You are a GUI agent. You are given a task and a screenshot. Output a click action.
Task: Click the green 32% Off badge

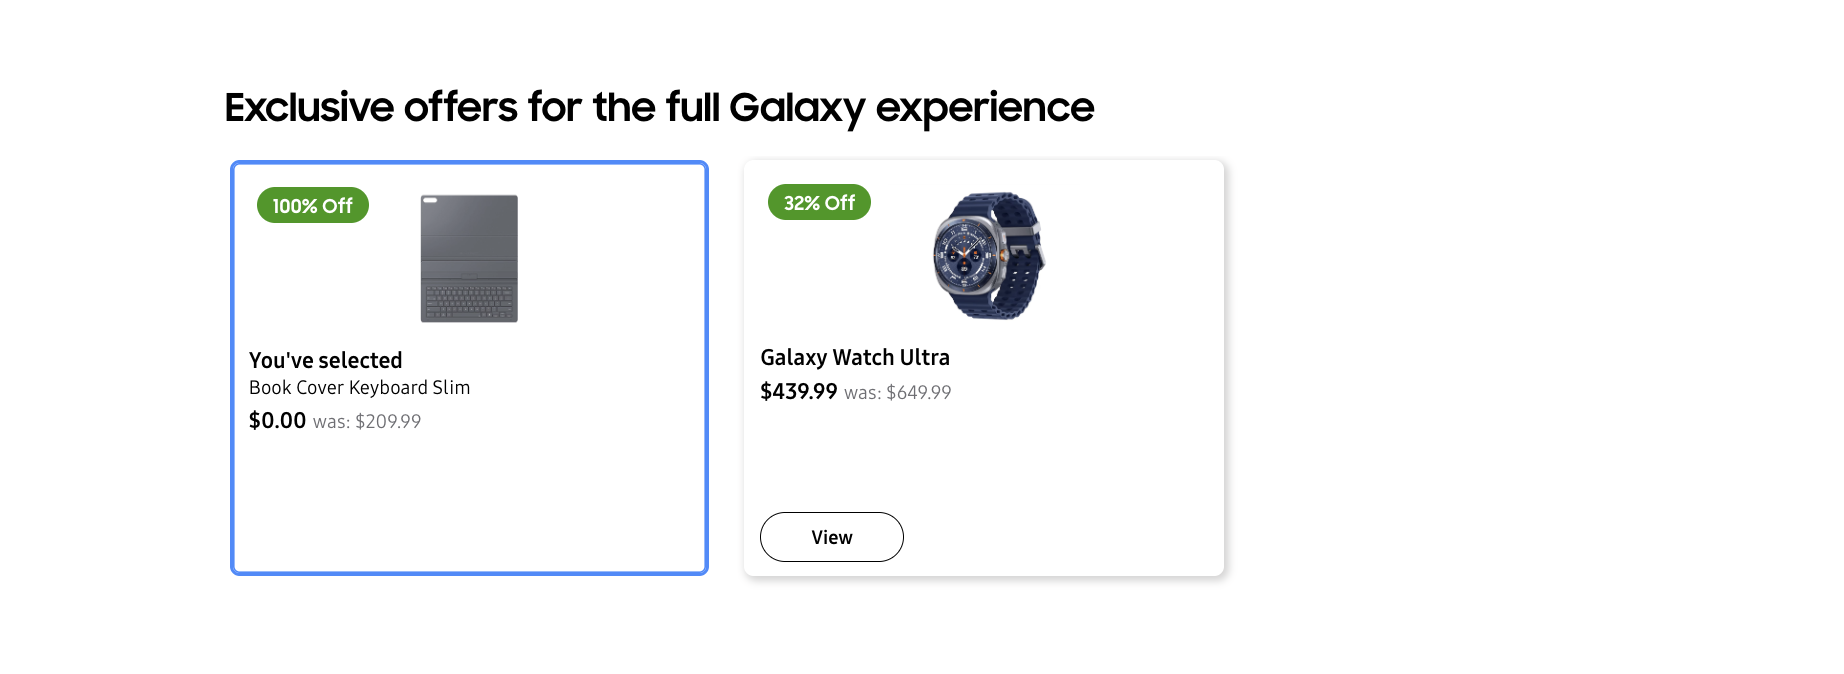(x=819, y=202)
